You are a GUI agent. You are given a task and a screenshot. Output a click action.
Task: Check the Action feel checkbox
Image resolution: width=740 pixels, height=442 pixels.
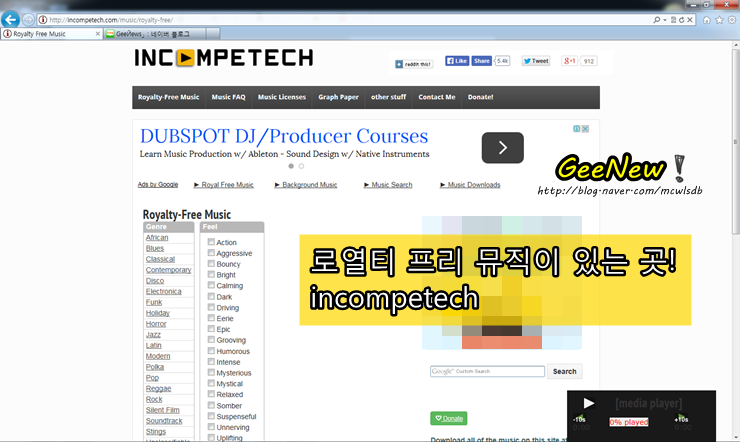tap(211, 242)
